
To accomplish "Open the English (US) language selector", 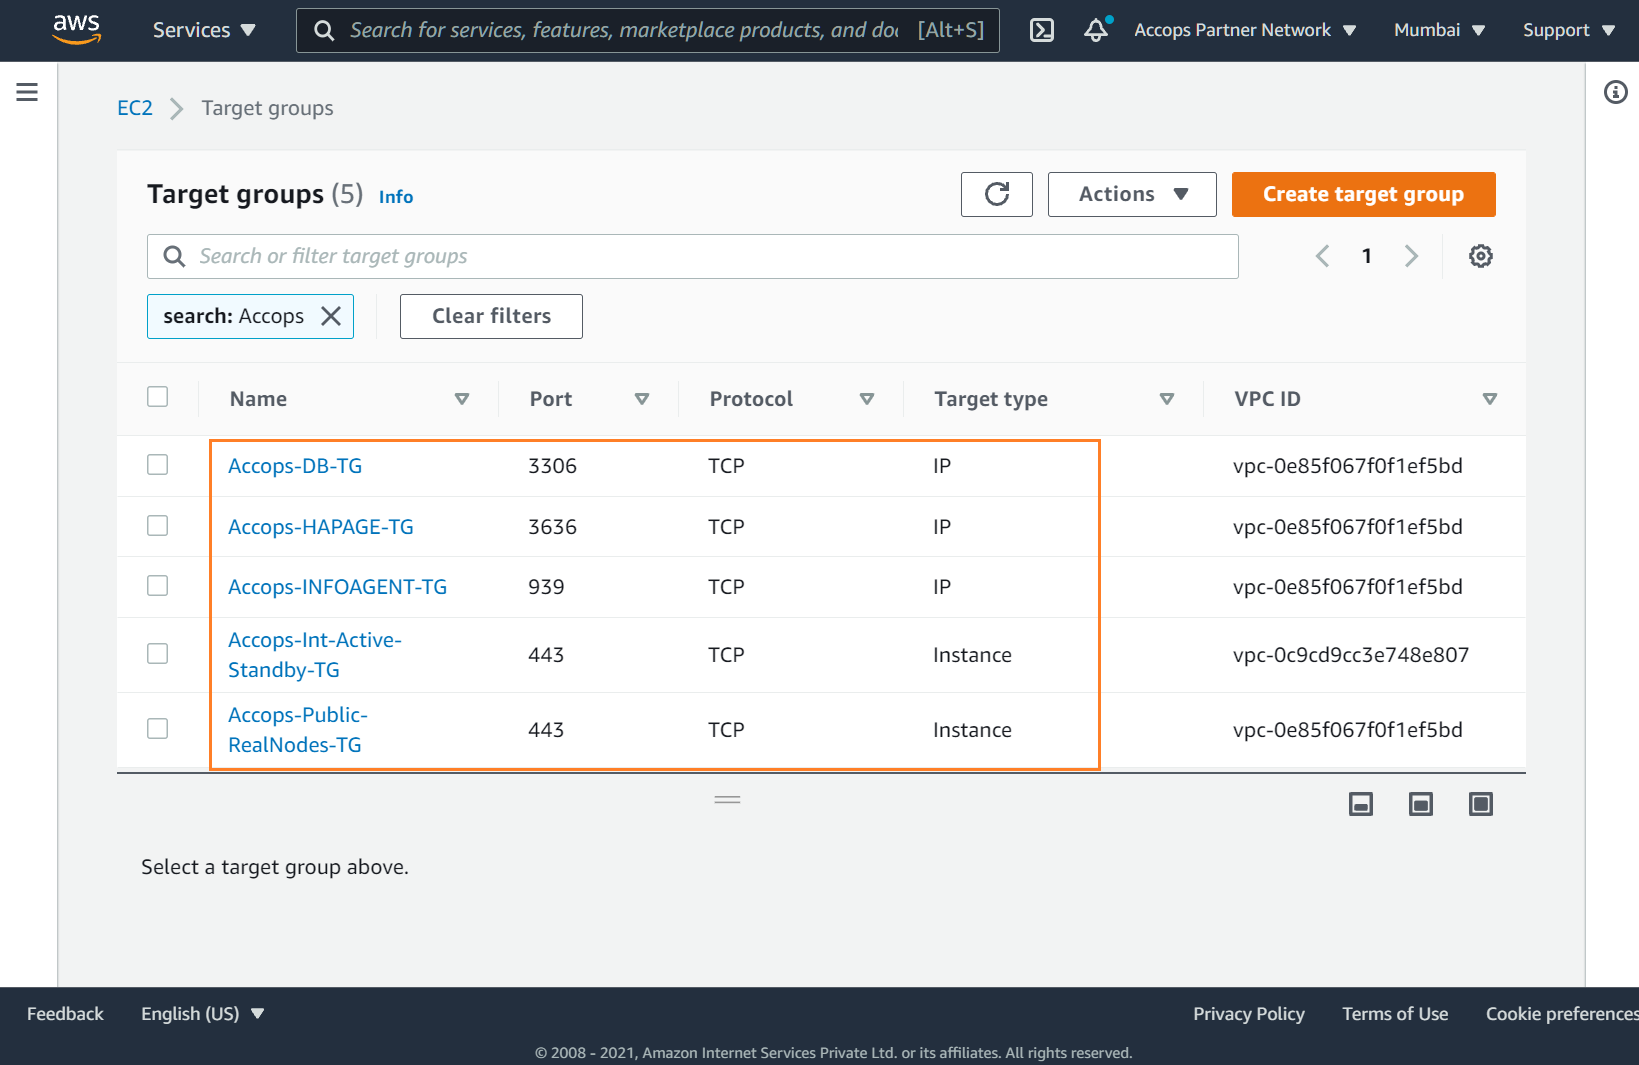I will [203, 1014].
